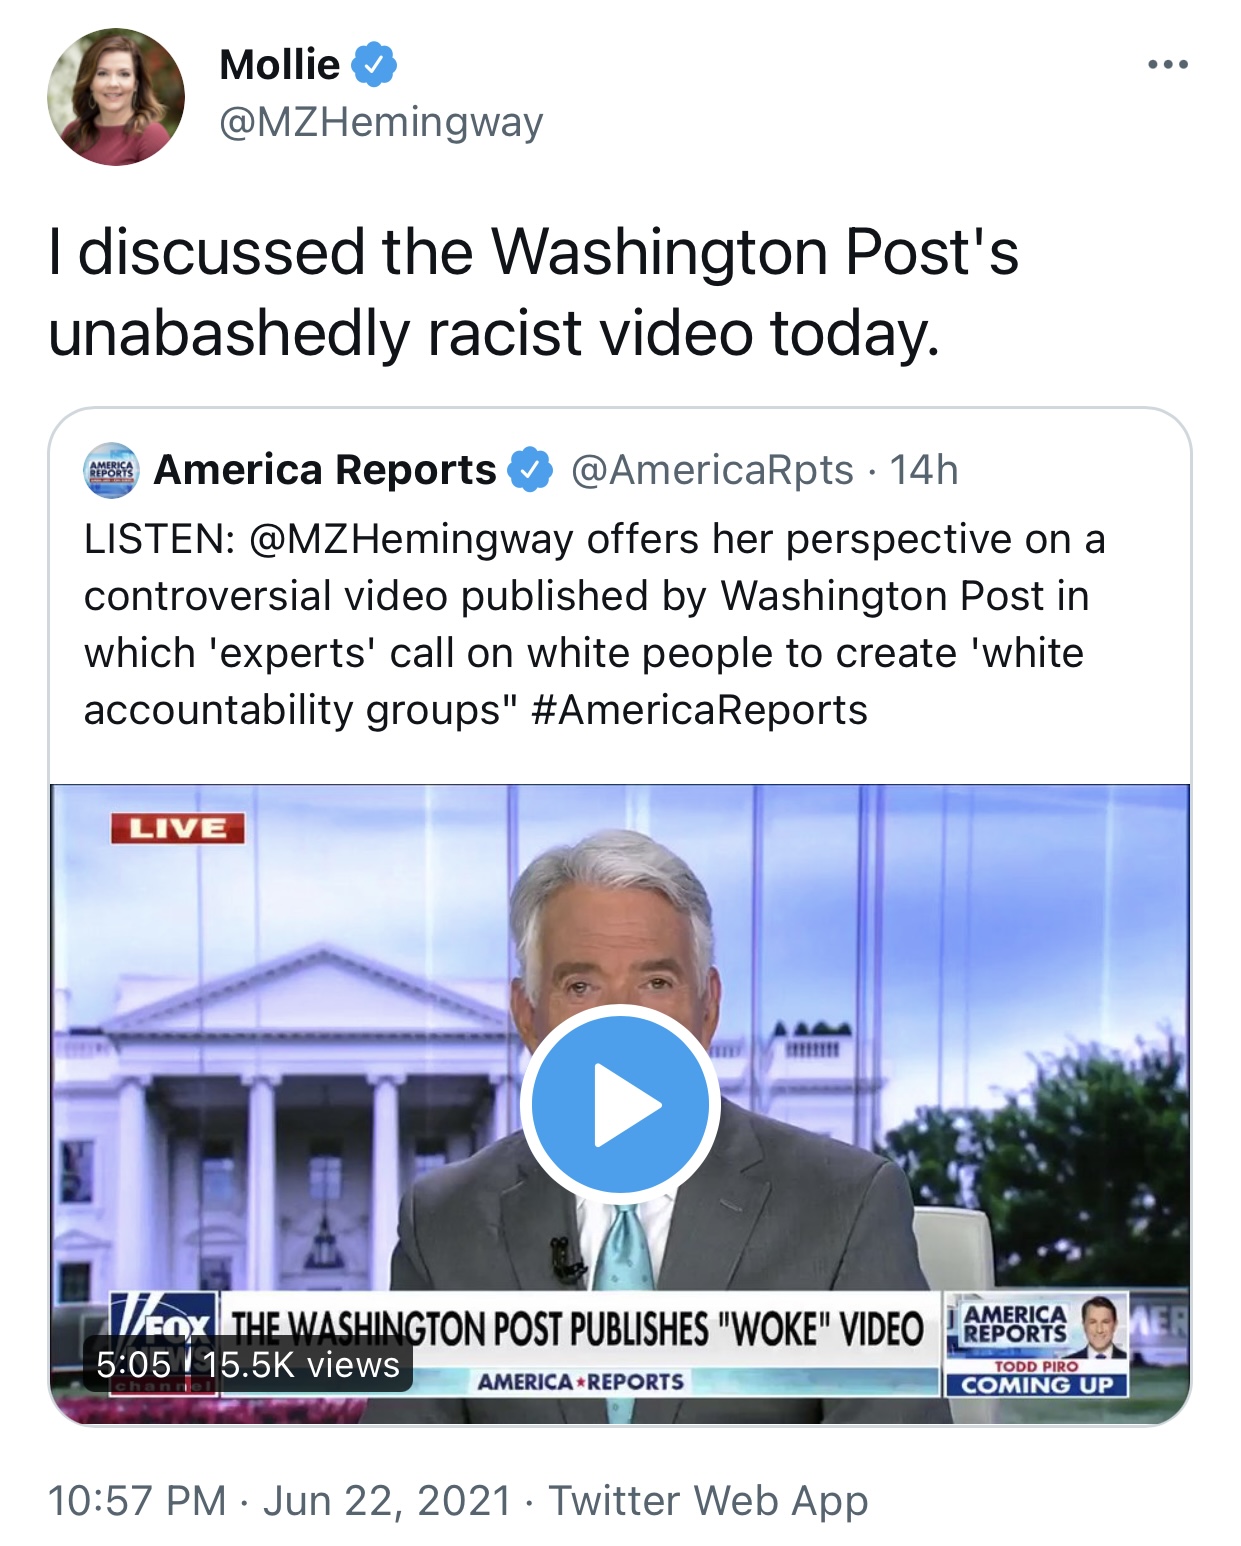Image resolution: width=1241 pixels, height=1546 pixels.
Task: Open the #AmericaReports hashtag
Action: tap(699, 710)
